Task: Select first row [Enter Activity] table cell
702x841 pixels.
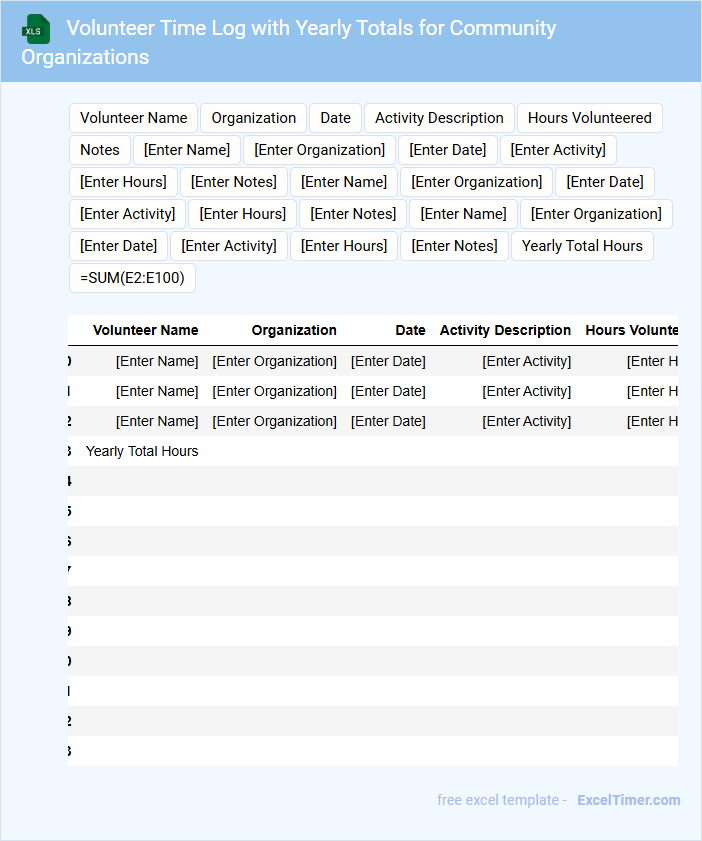Action: 526,361
